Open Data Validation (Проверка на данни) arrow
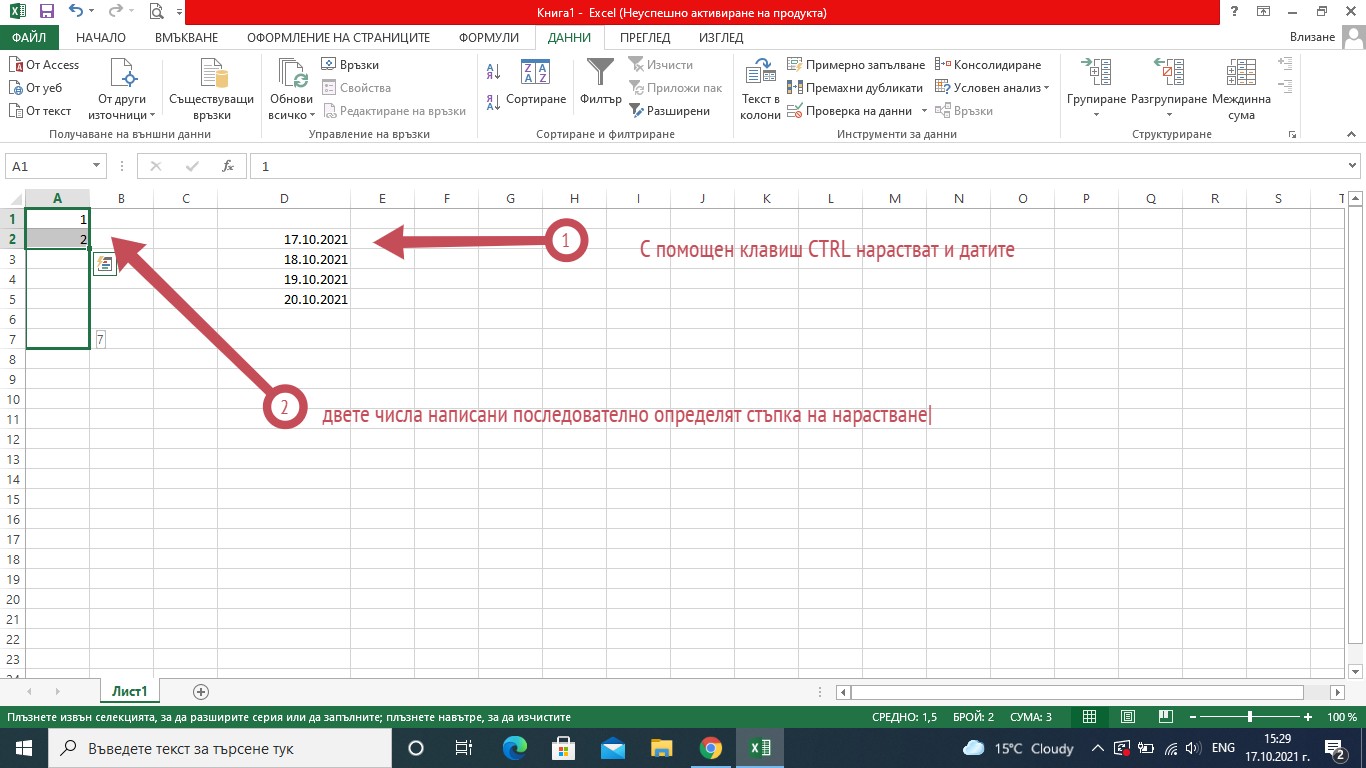 (924, 111)
